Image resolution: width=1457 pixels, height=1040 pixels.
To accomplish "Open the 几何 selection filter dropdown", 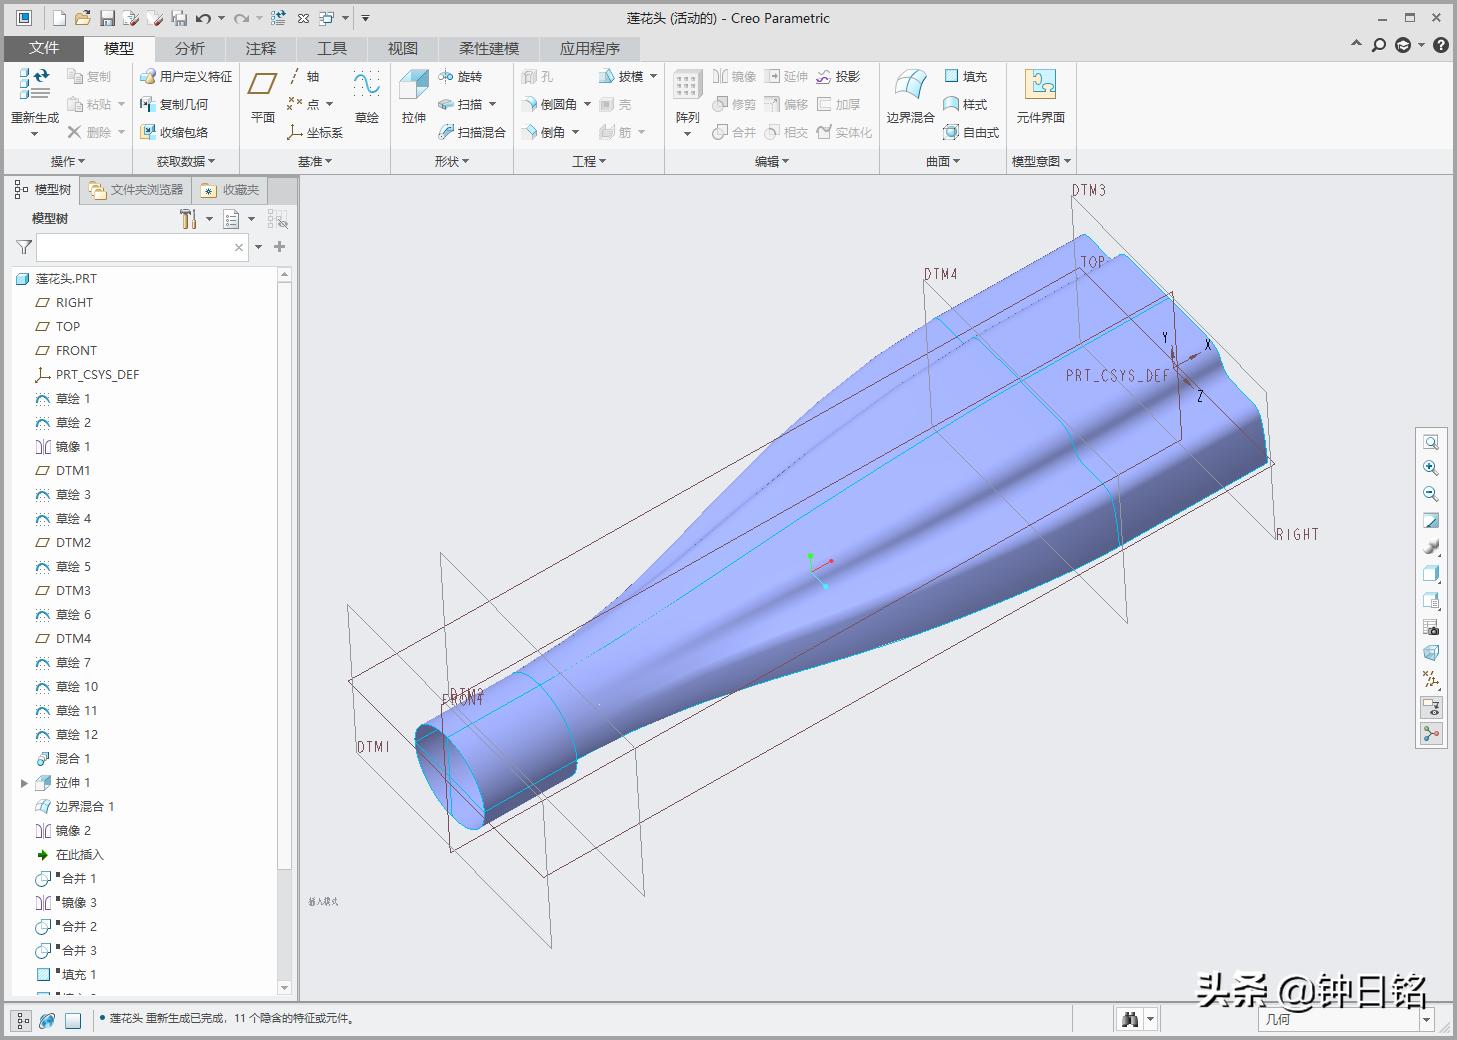I will [1346, 1020].
